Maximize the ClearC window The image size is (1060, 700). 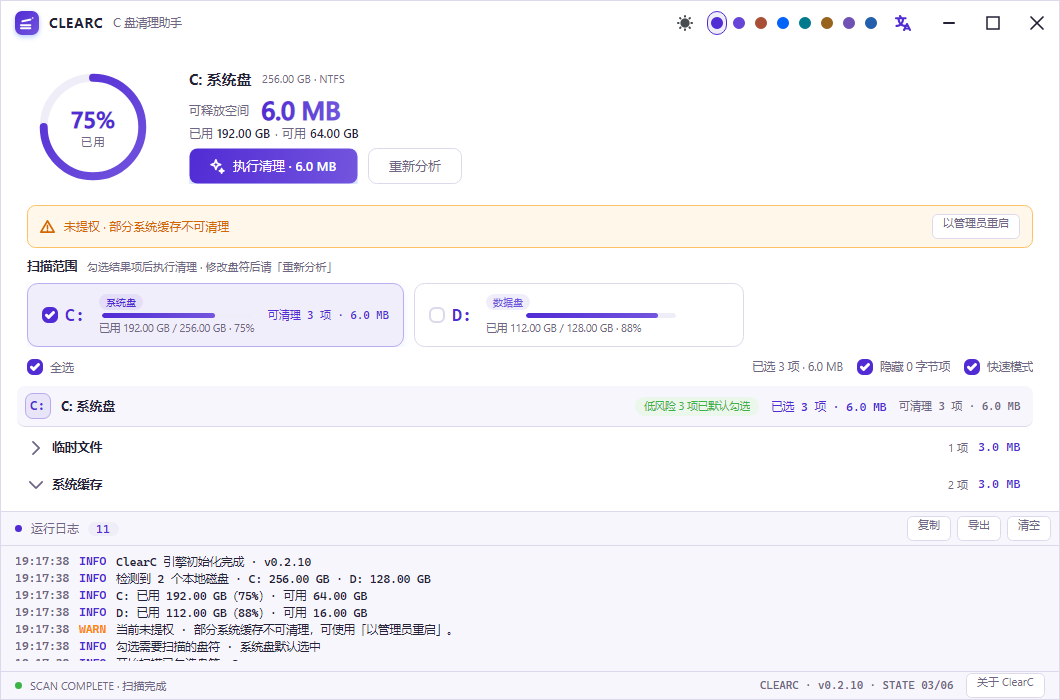993,23
